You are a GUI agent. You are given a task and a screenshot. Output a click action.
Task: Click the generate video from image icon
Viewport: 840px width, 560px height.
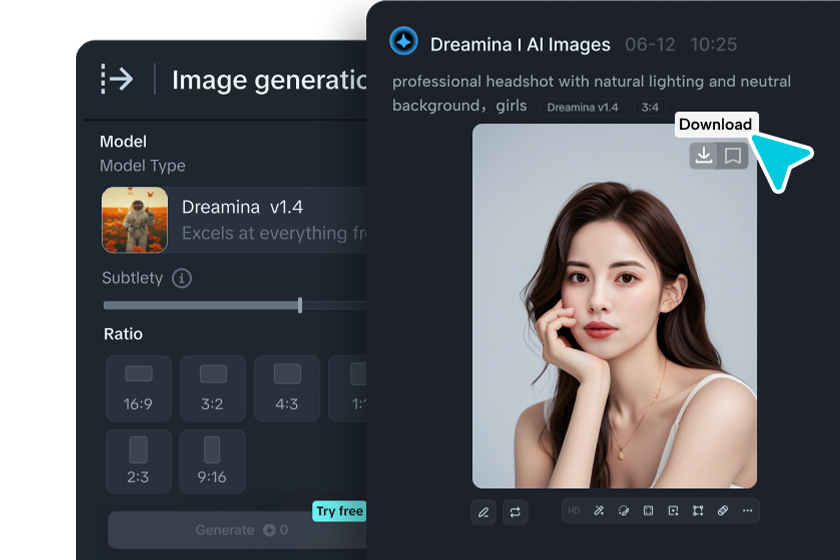[673, 511]
